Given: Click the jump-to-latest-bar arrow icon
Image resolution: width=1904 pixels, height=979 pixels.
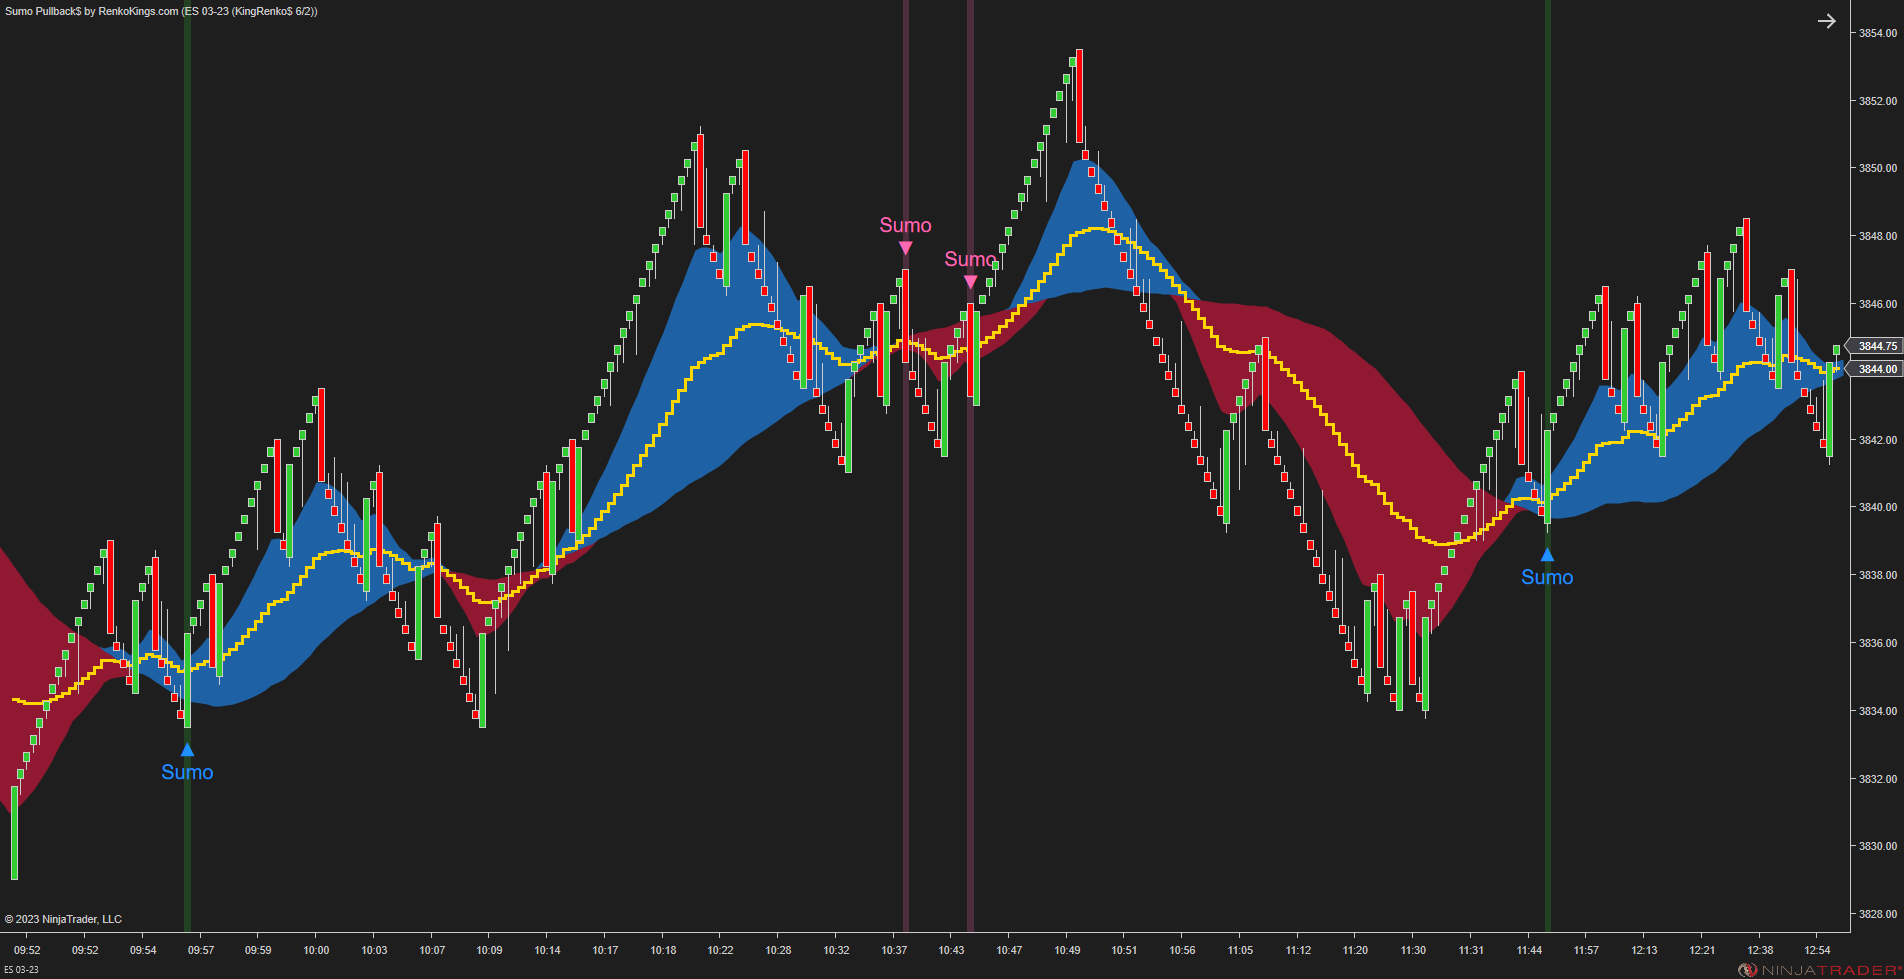Looking at the screenshot, I should pos(1827,21).
